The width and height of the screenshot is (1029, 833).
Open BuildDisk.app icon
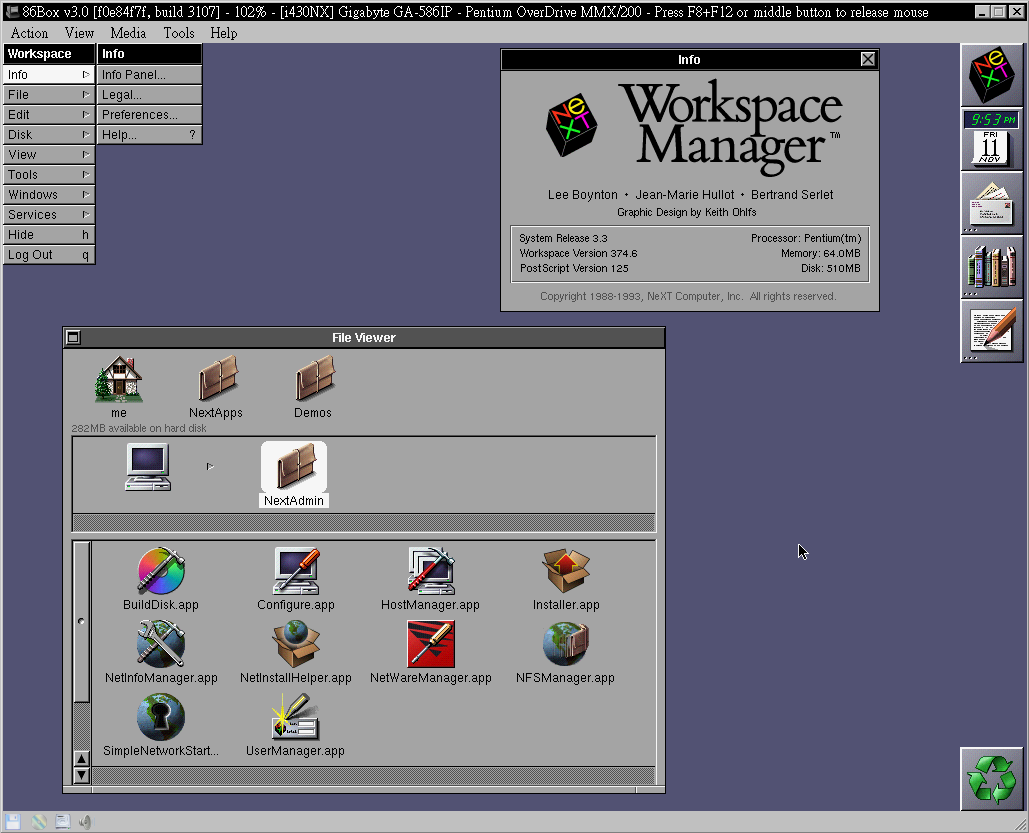(x=161, y=570)
